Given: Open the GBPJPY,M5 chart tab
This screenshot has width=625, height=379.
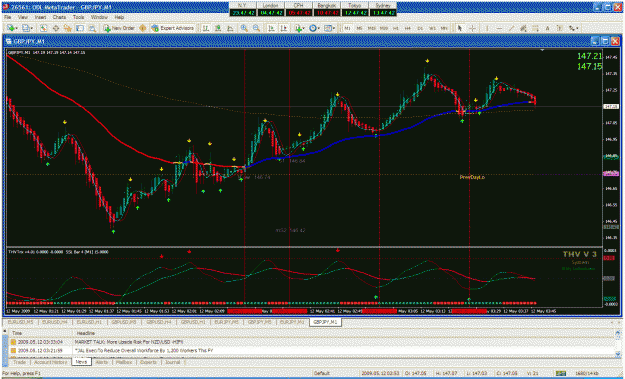Looking at the screenshot, I should coord(259,322).
